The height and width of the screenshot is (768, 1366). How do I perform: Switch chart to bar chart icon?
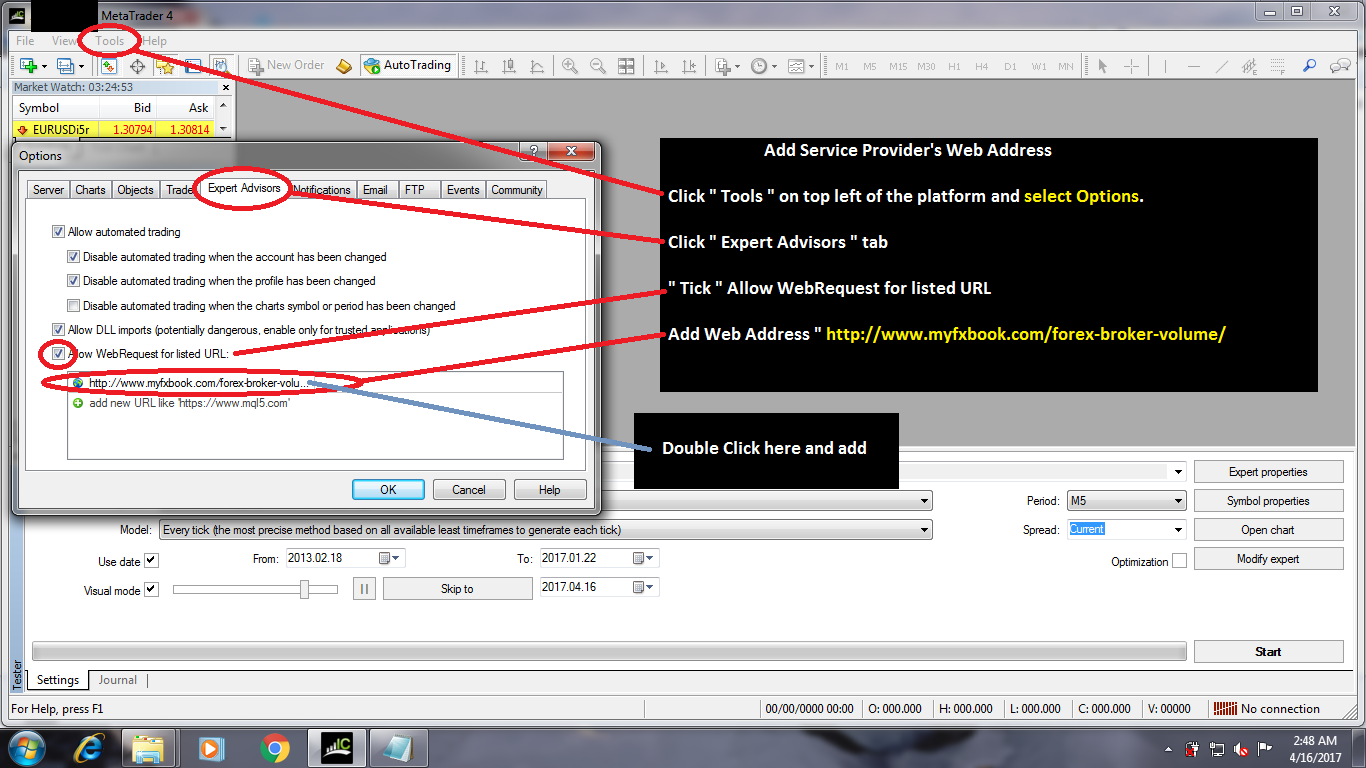[x=481, y=66]
